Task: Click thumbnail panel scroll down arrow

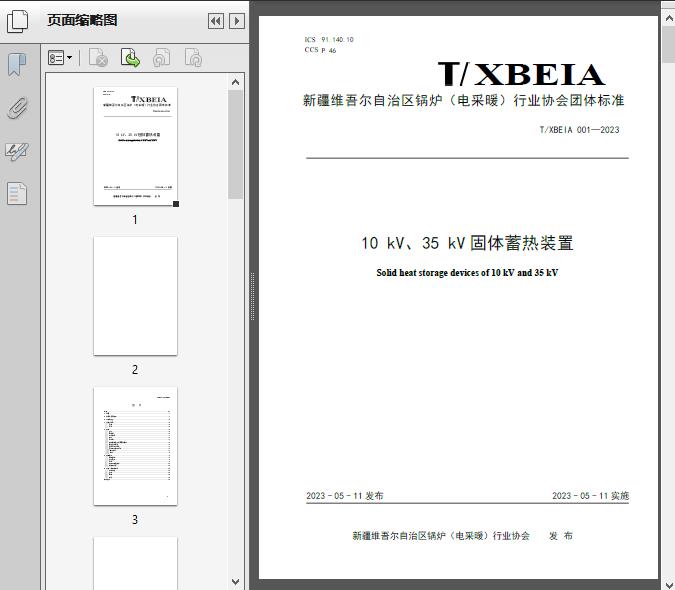Action: tap(235, 582)
